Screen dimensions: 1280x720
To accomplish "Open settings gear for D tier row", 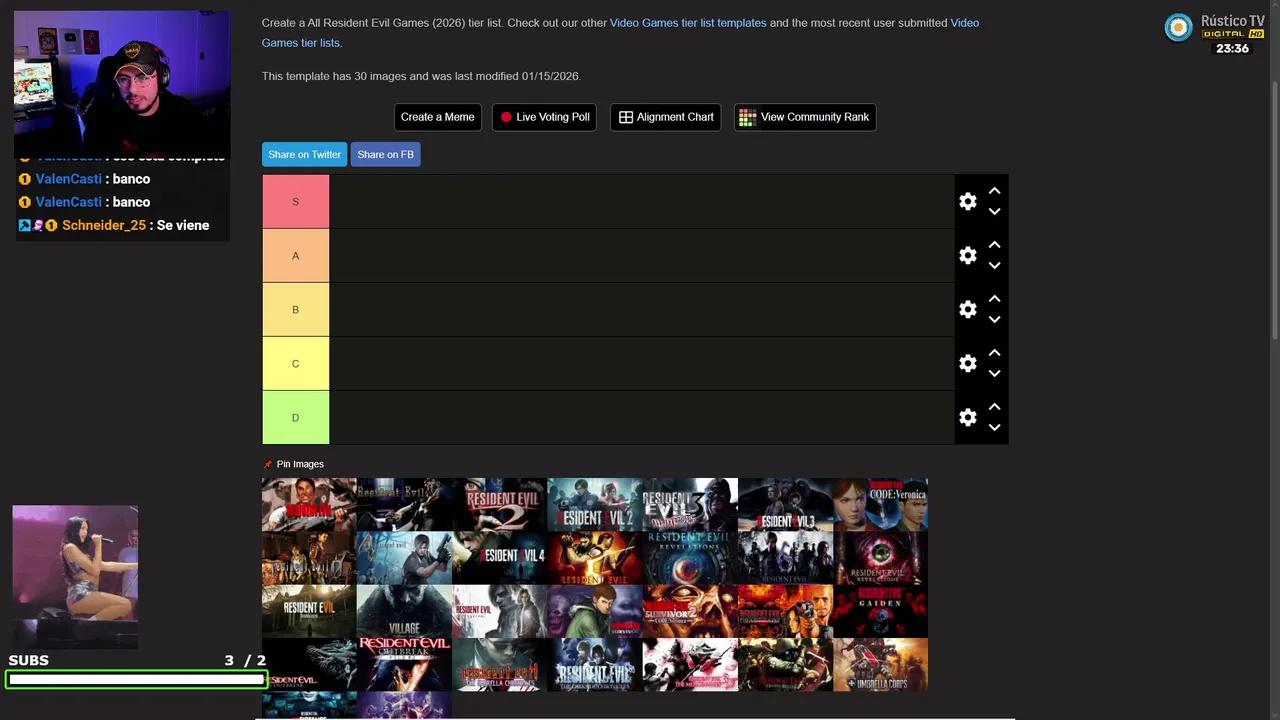I will (967, 418).
